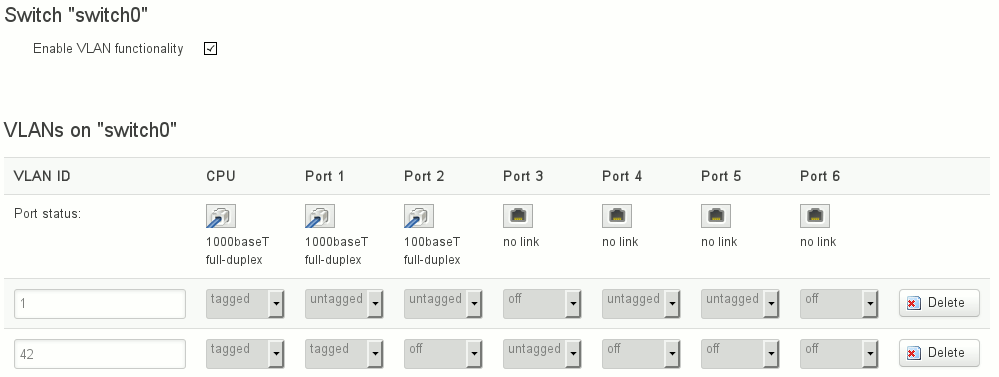
Task: Open Port 5 dropdown for VLAN 1
Action: point(740,304)
